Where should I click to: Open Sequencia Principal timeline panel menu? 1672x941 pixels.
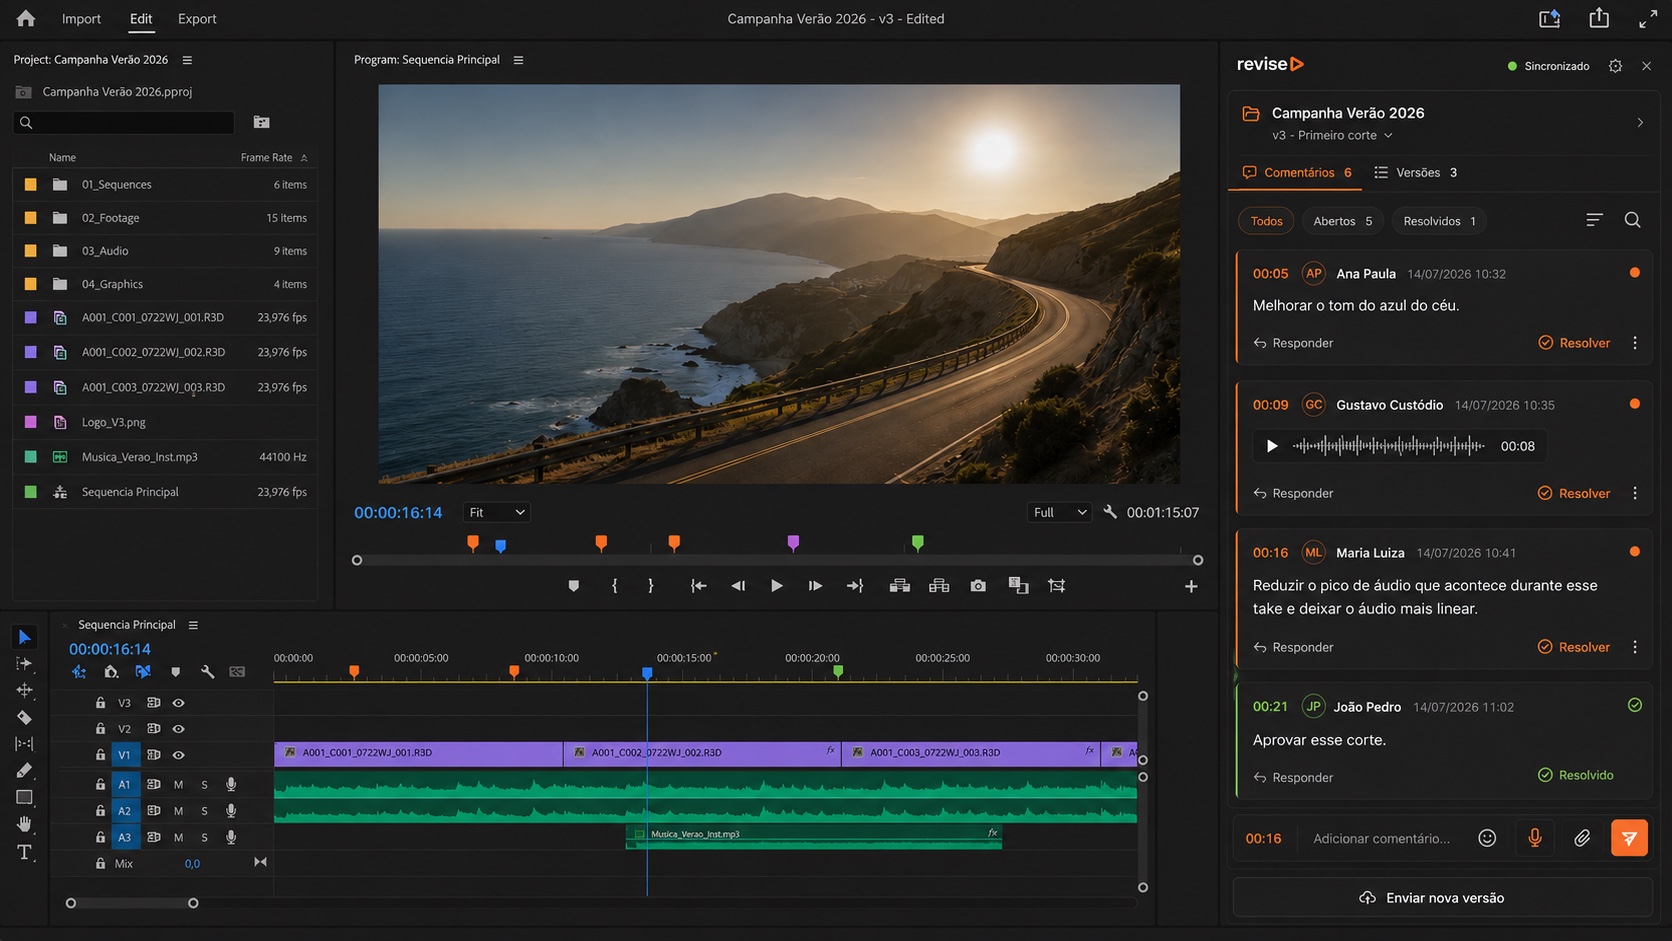pyautogui.click(x=193, y=625)
